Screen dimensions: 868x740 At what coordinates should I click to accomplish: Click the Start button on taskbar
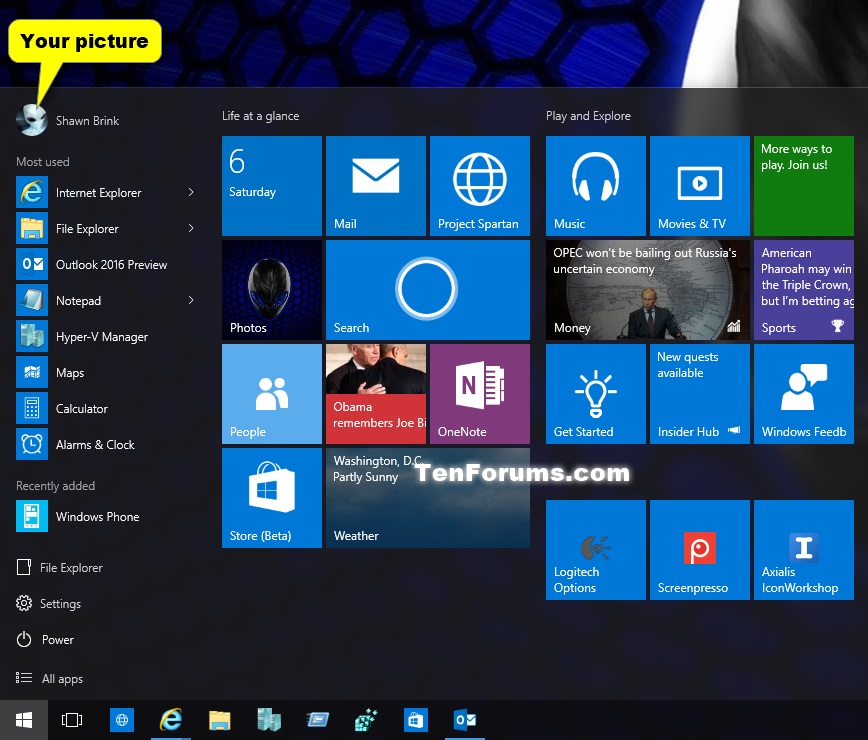point(24,720)
